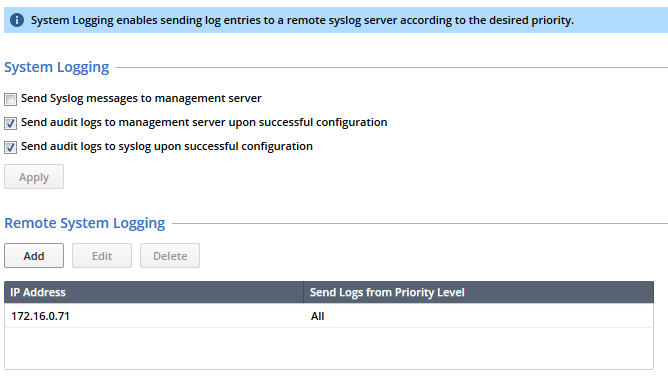Uncheck Send audit logs to management server
This screenshot has height=377, width=668.
(11, 124)
